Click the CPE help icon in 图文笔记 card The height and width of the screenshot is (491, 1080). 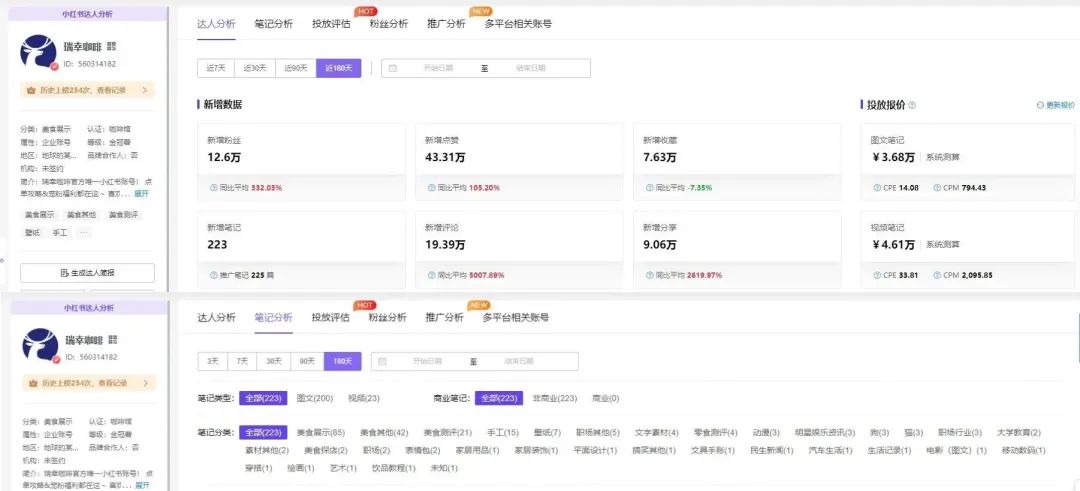pyautogui.click(x=876, y=188)
